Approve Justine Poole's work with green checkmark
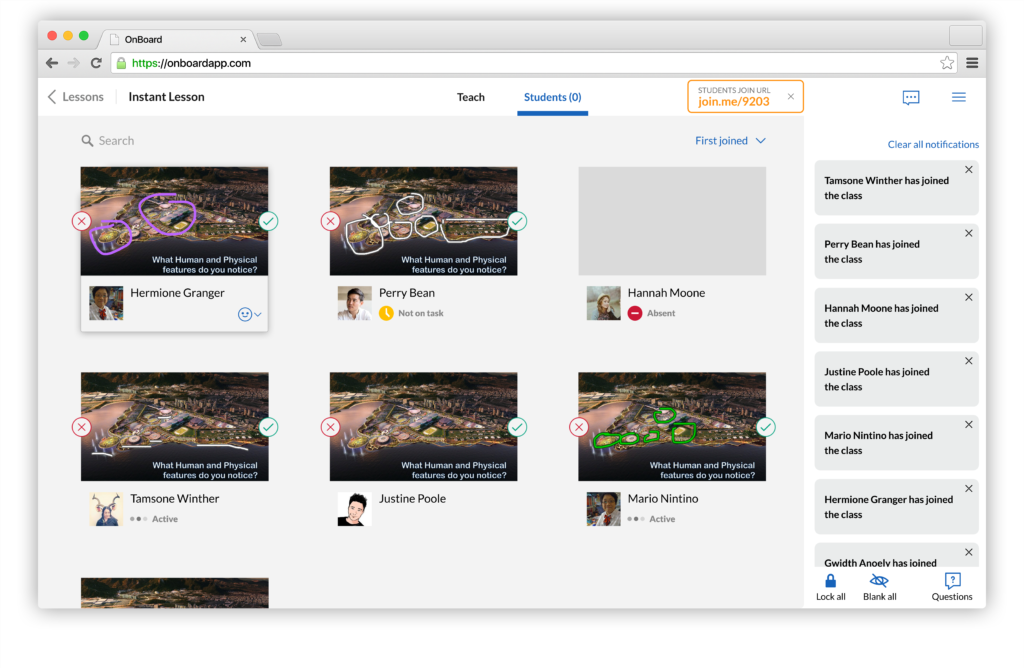The image size is (1024, 668). (x=517, y=427)
